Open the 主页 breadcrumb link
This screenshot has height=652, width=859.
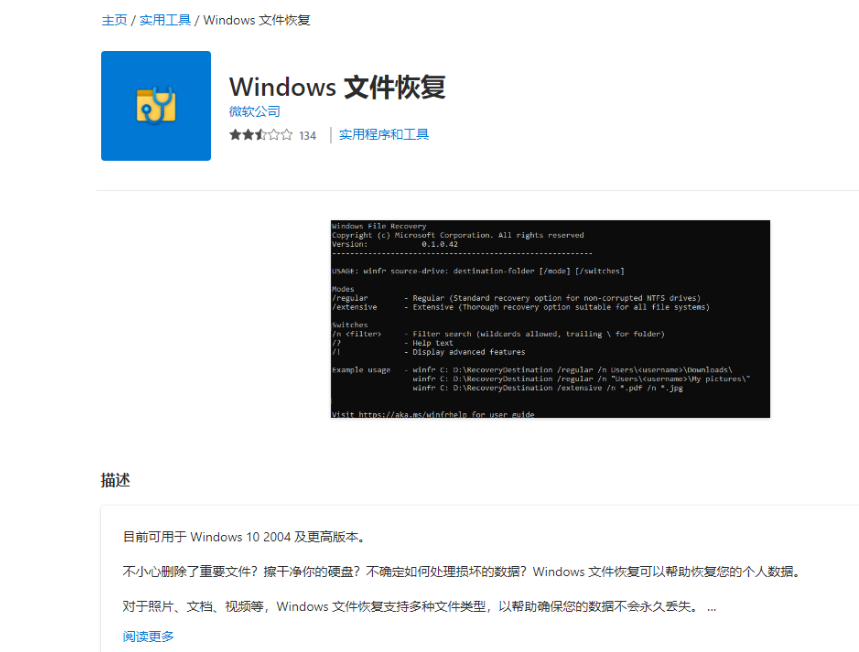click(x=113, y=19)
